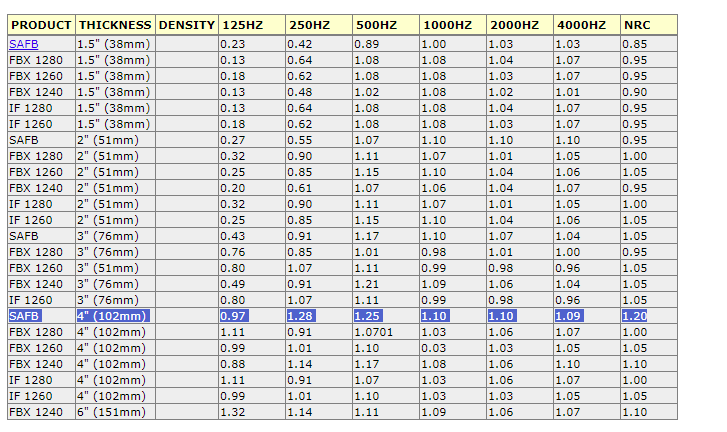The image size is (727, 432).
Task: Click the 0.89 value in 500HZ column
Action: (x=367, y=44)
